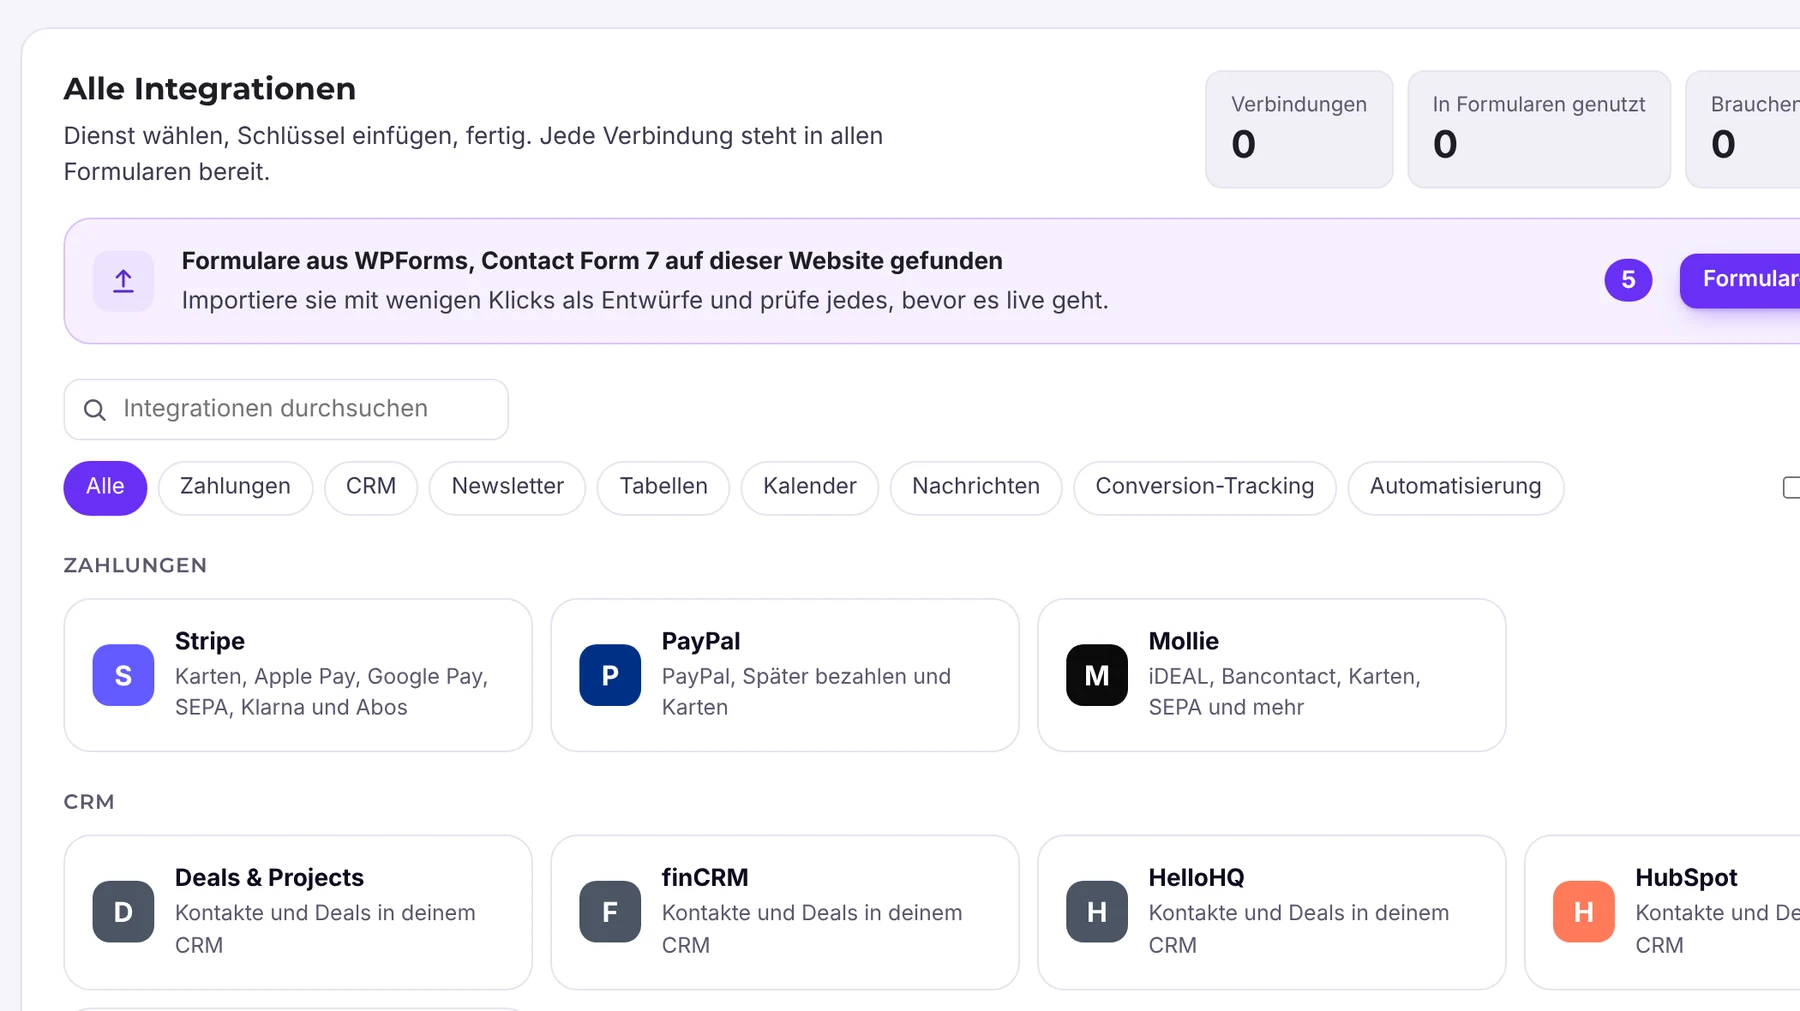
Task: Filter by Nachrichten
Action: click(x=976, y=488)
